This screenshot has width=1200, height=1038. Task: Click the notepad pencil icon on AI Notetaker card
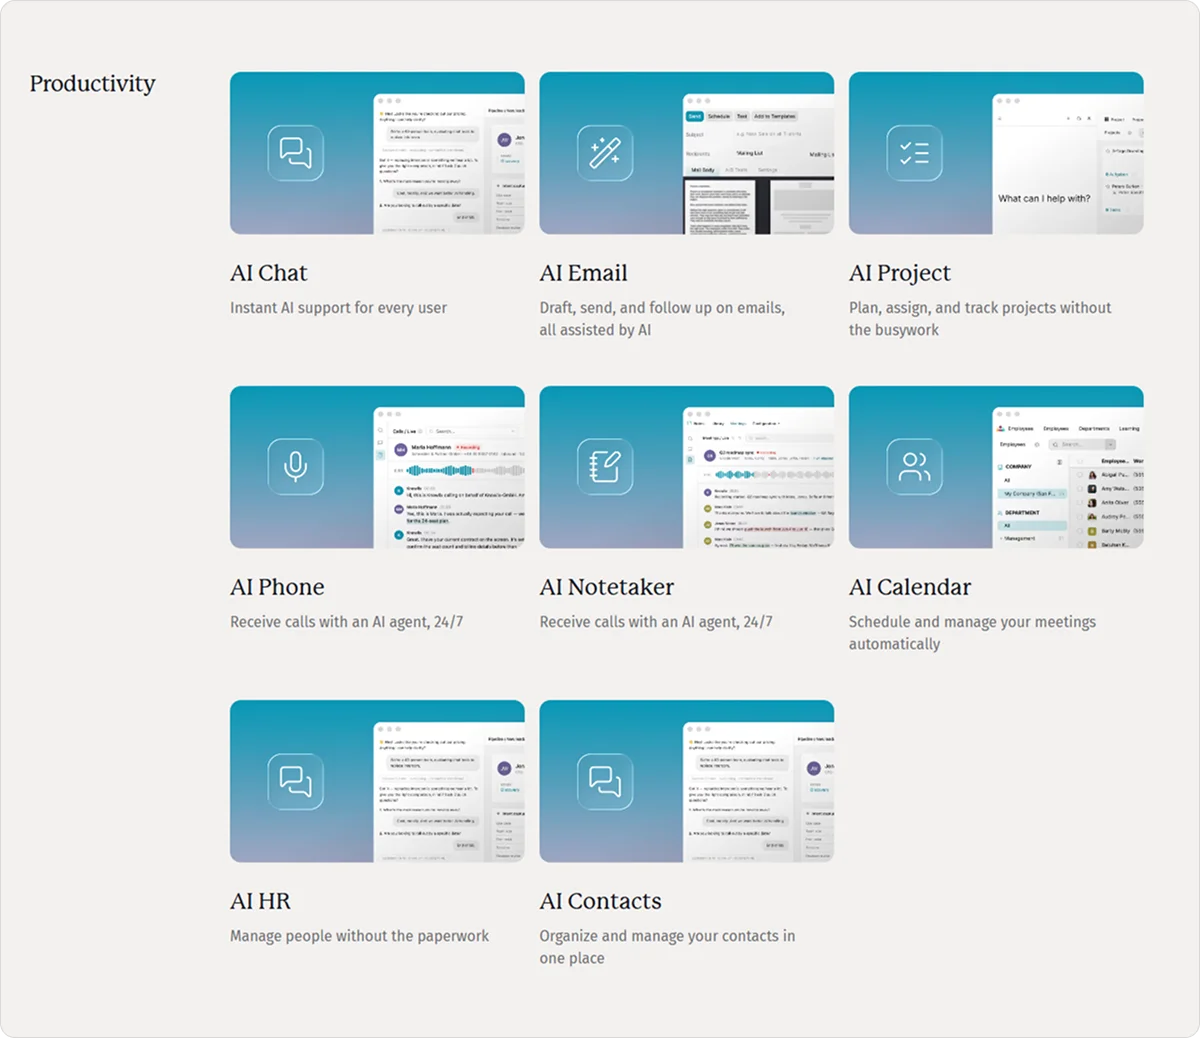pos(605,467)
